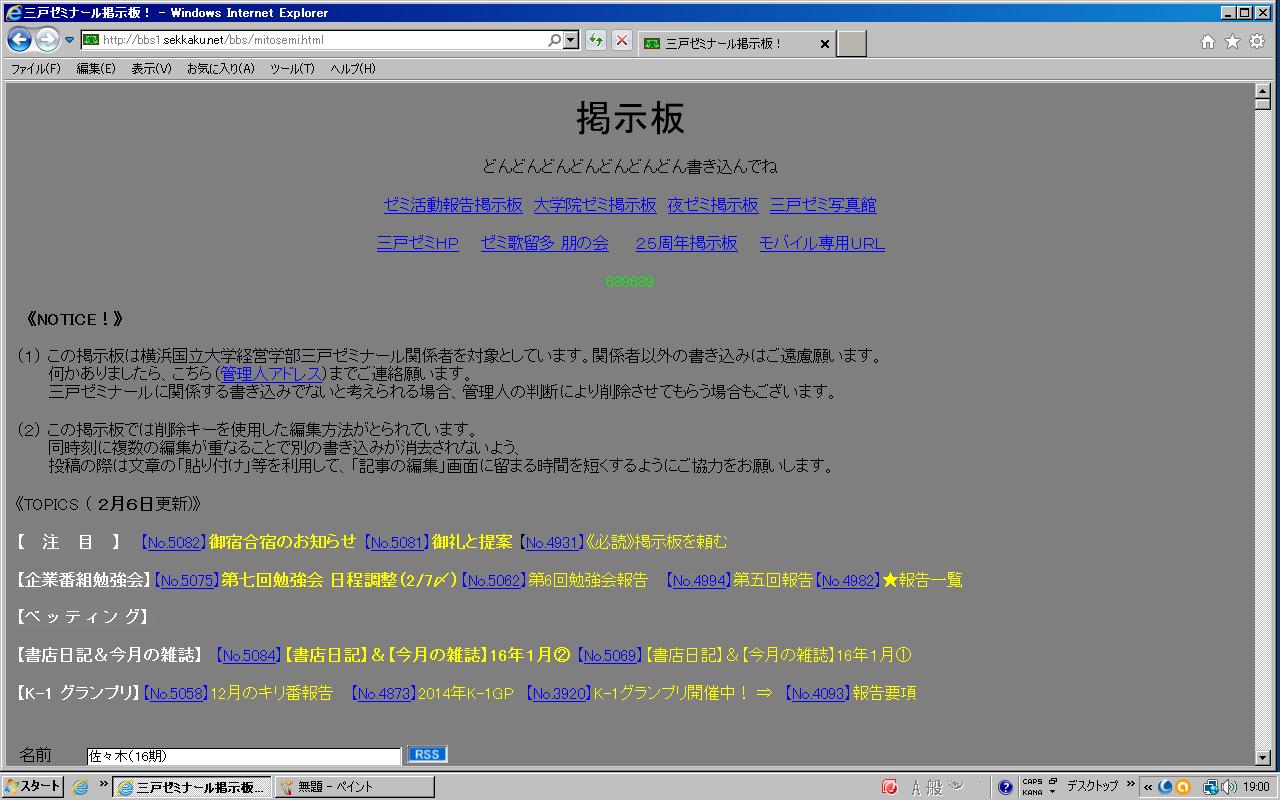The width and height of the screenshot is (1280, 800).
Task: Click the search magnifier in address bar
Action: click(x=554, y=40)
